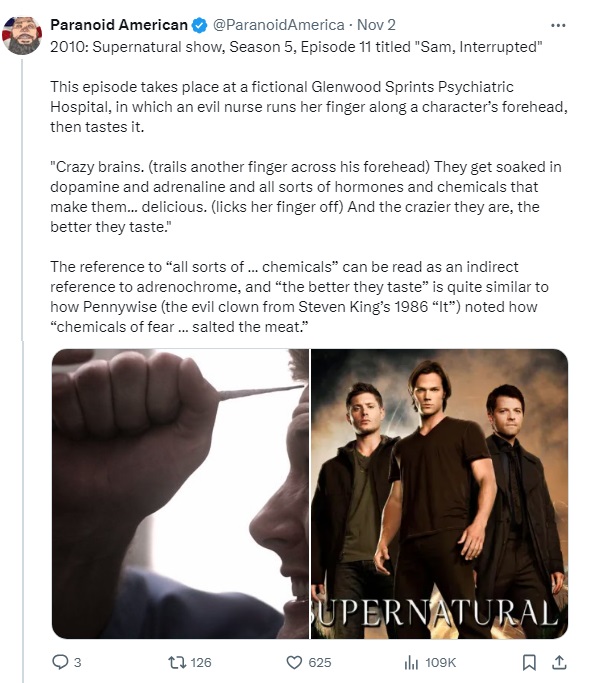Like the tweet with heart icon
This screenshot has width=597, height=683.
[294, 663]
